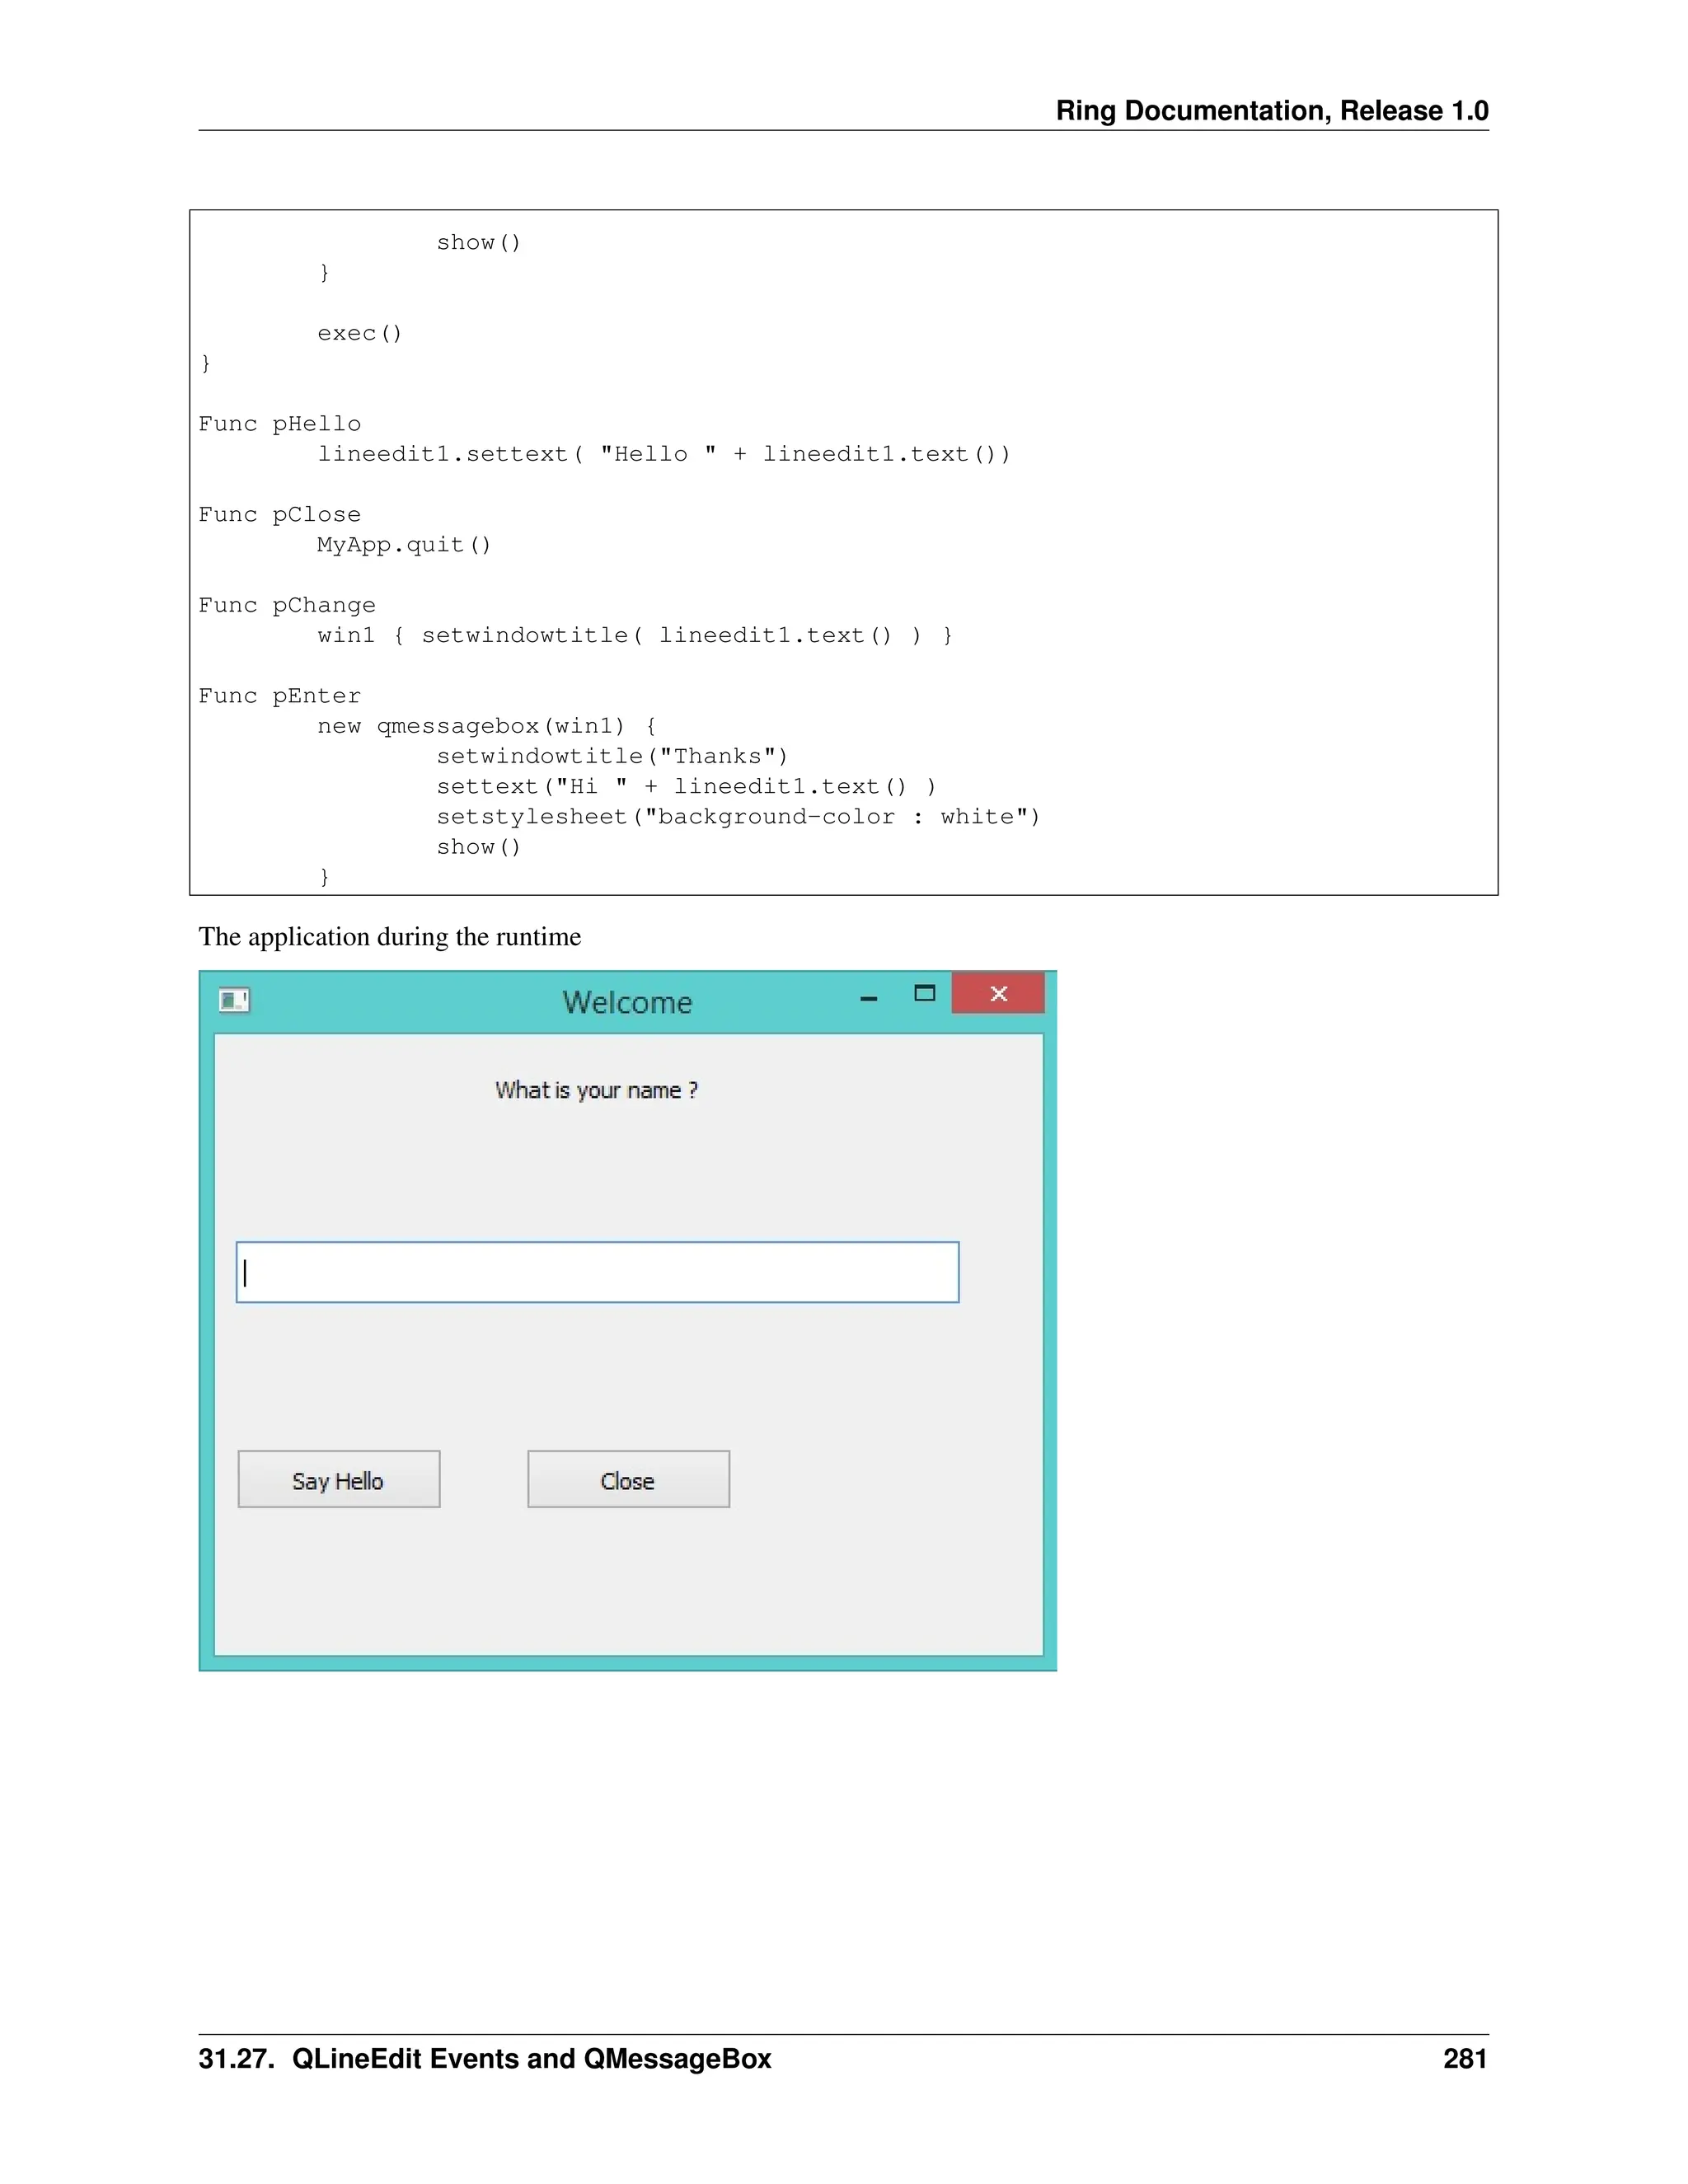
Task: Focus the name text input field
Action: [x=597, y=1272]
